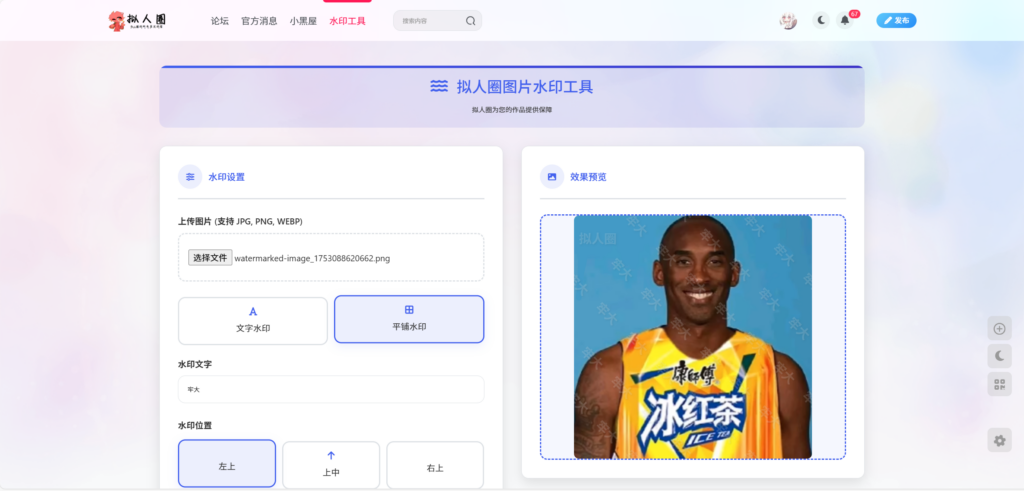The height and width of the screenshot is (491, 1024).
Task: Select the 平铺水印 mode option
Action: 409,319
